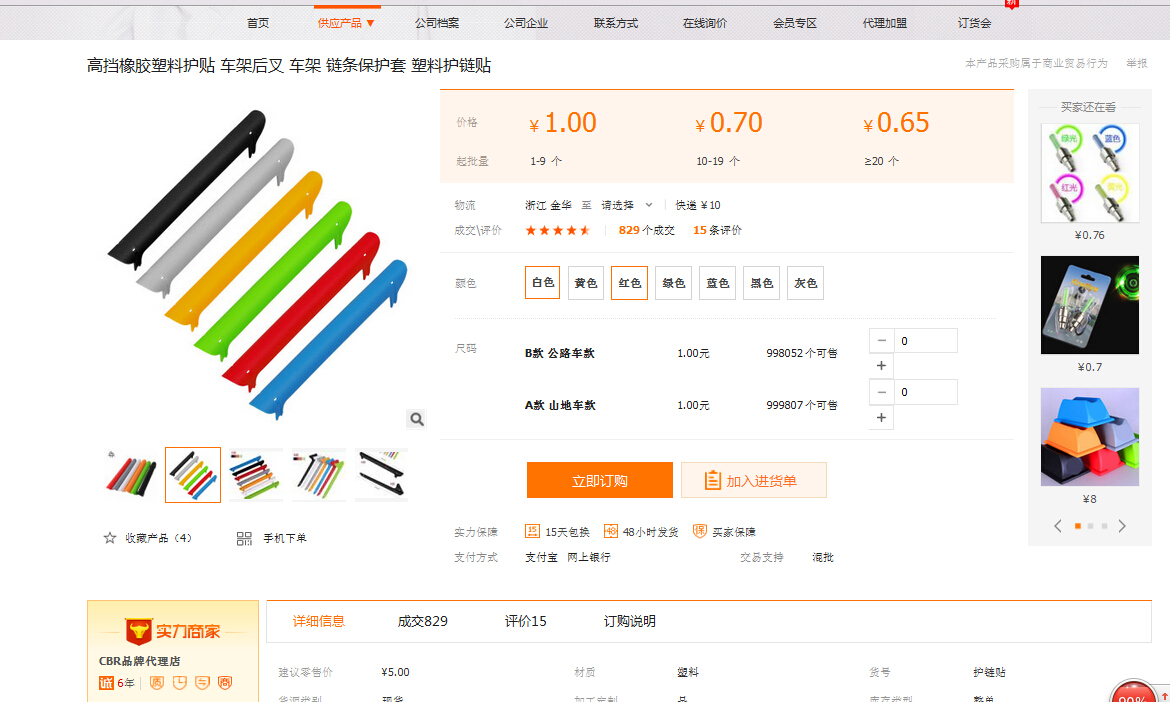1170x702 pixels.
Task: Open the 评价15 reviews tab
Action: pos(525,621)
